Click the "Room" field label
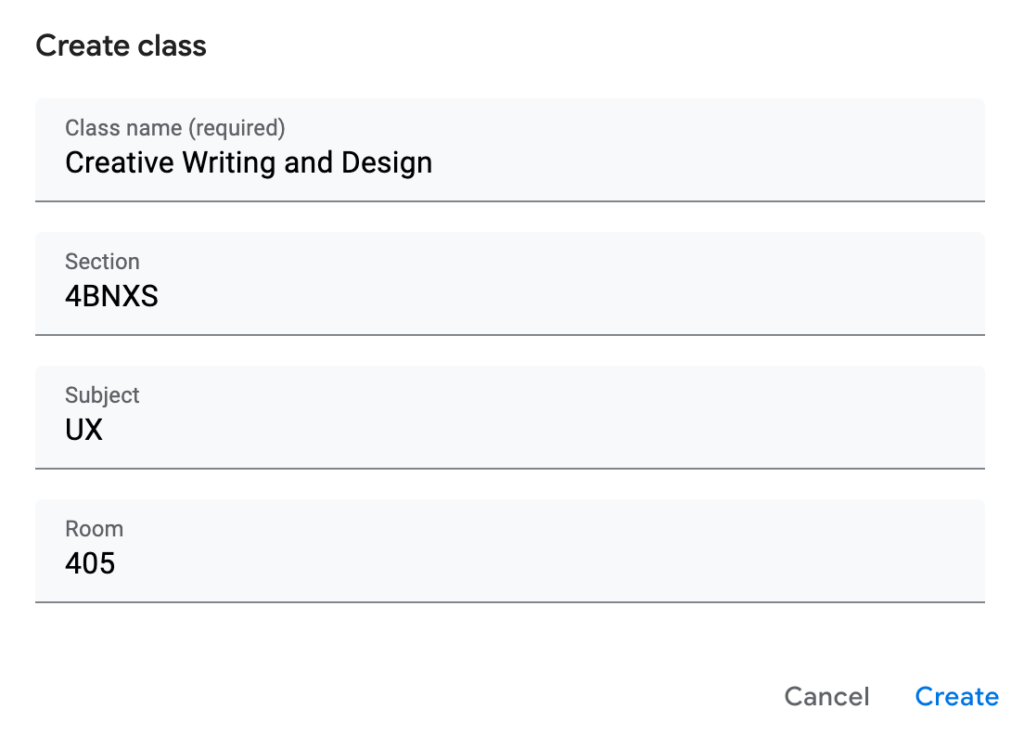This screenshot has height=735, width=1024. tap(94, 529)
